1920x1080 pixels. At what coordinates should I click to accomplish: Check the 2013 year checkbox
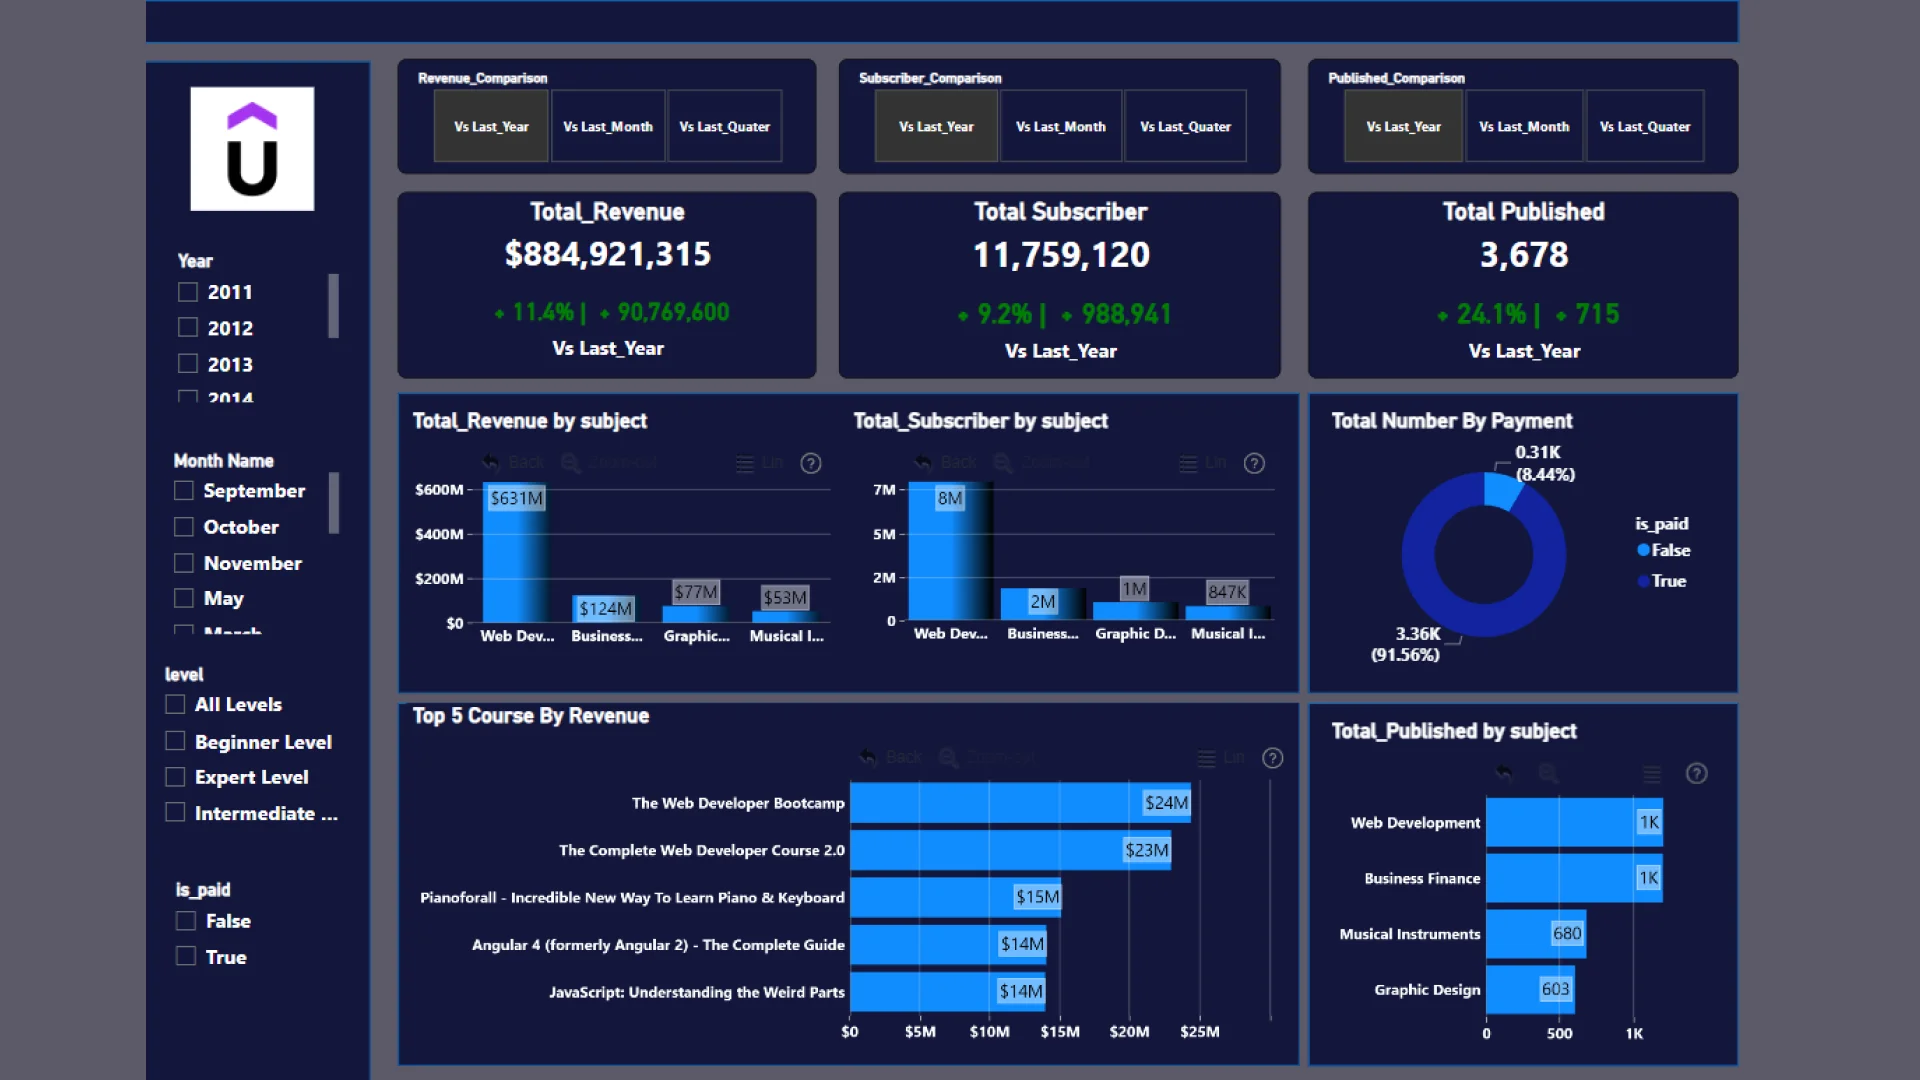pos(187,363)
